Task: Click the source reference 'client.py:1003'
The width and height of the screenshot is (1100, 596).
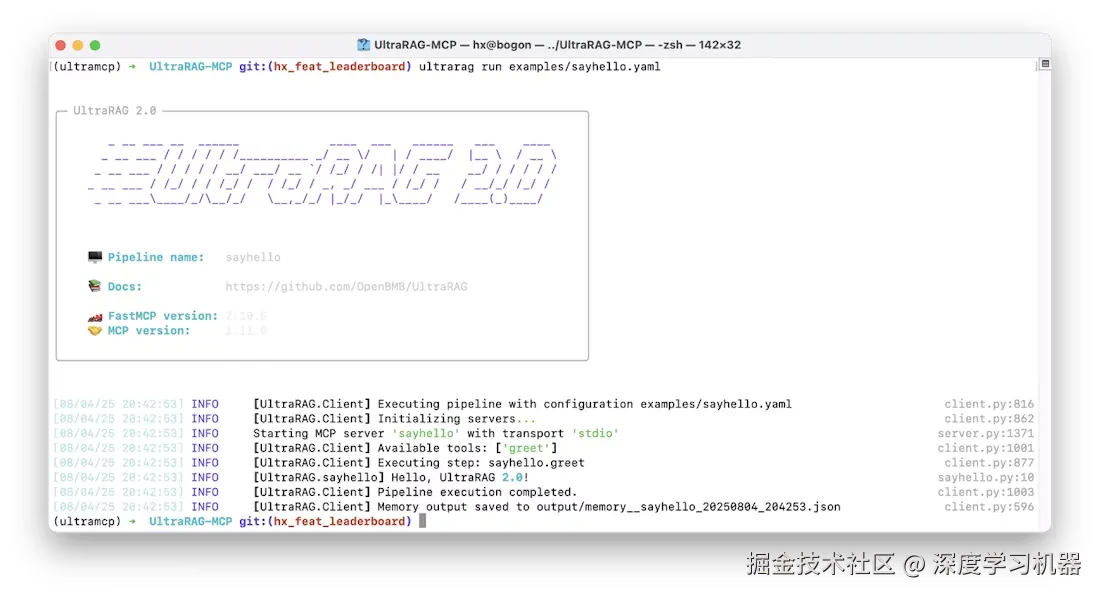Action: [986, 492]
